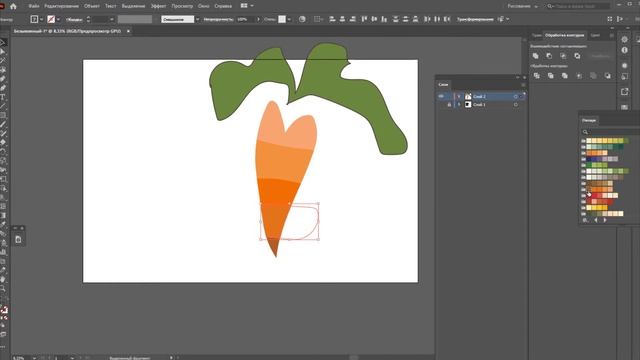
Task: Apply Merge pathfinder
Action: [565, 76]
